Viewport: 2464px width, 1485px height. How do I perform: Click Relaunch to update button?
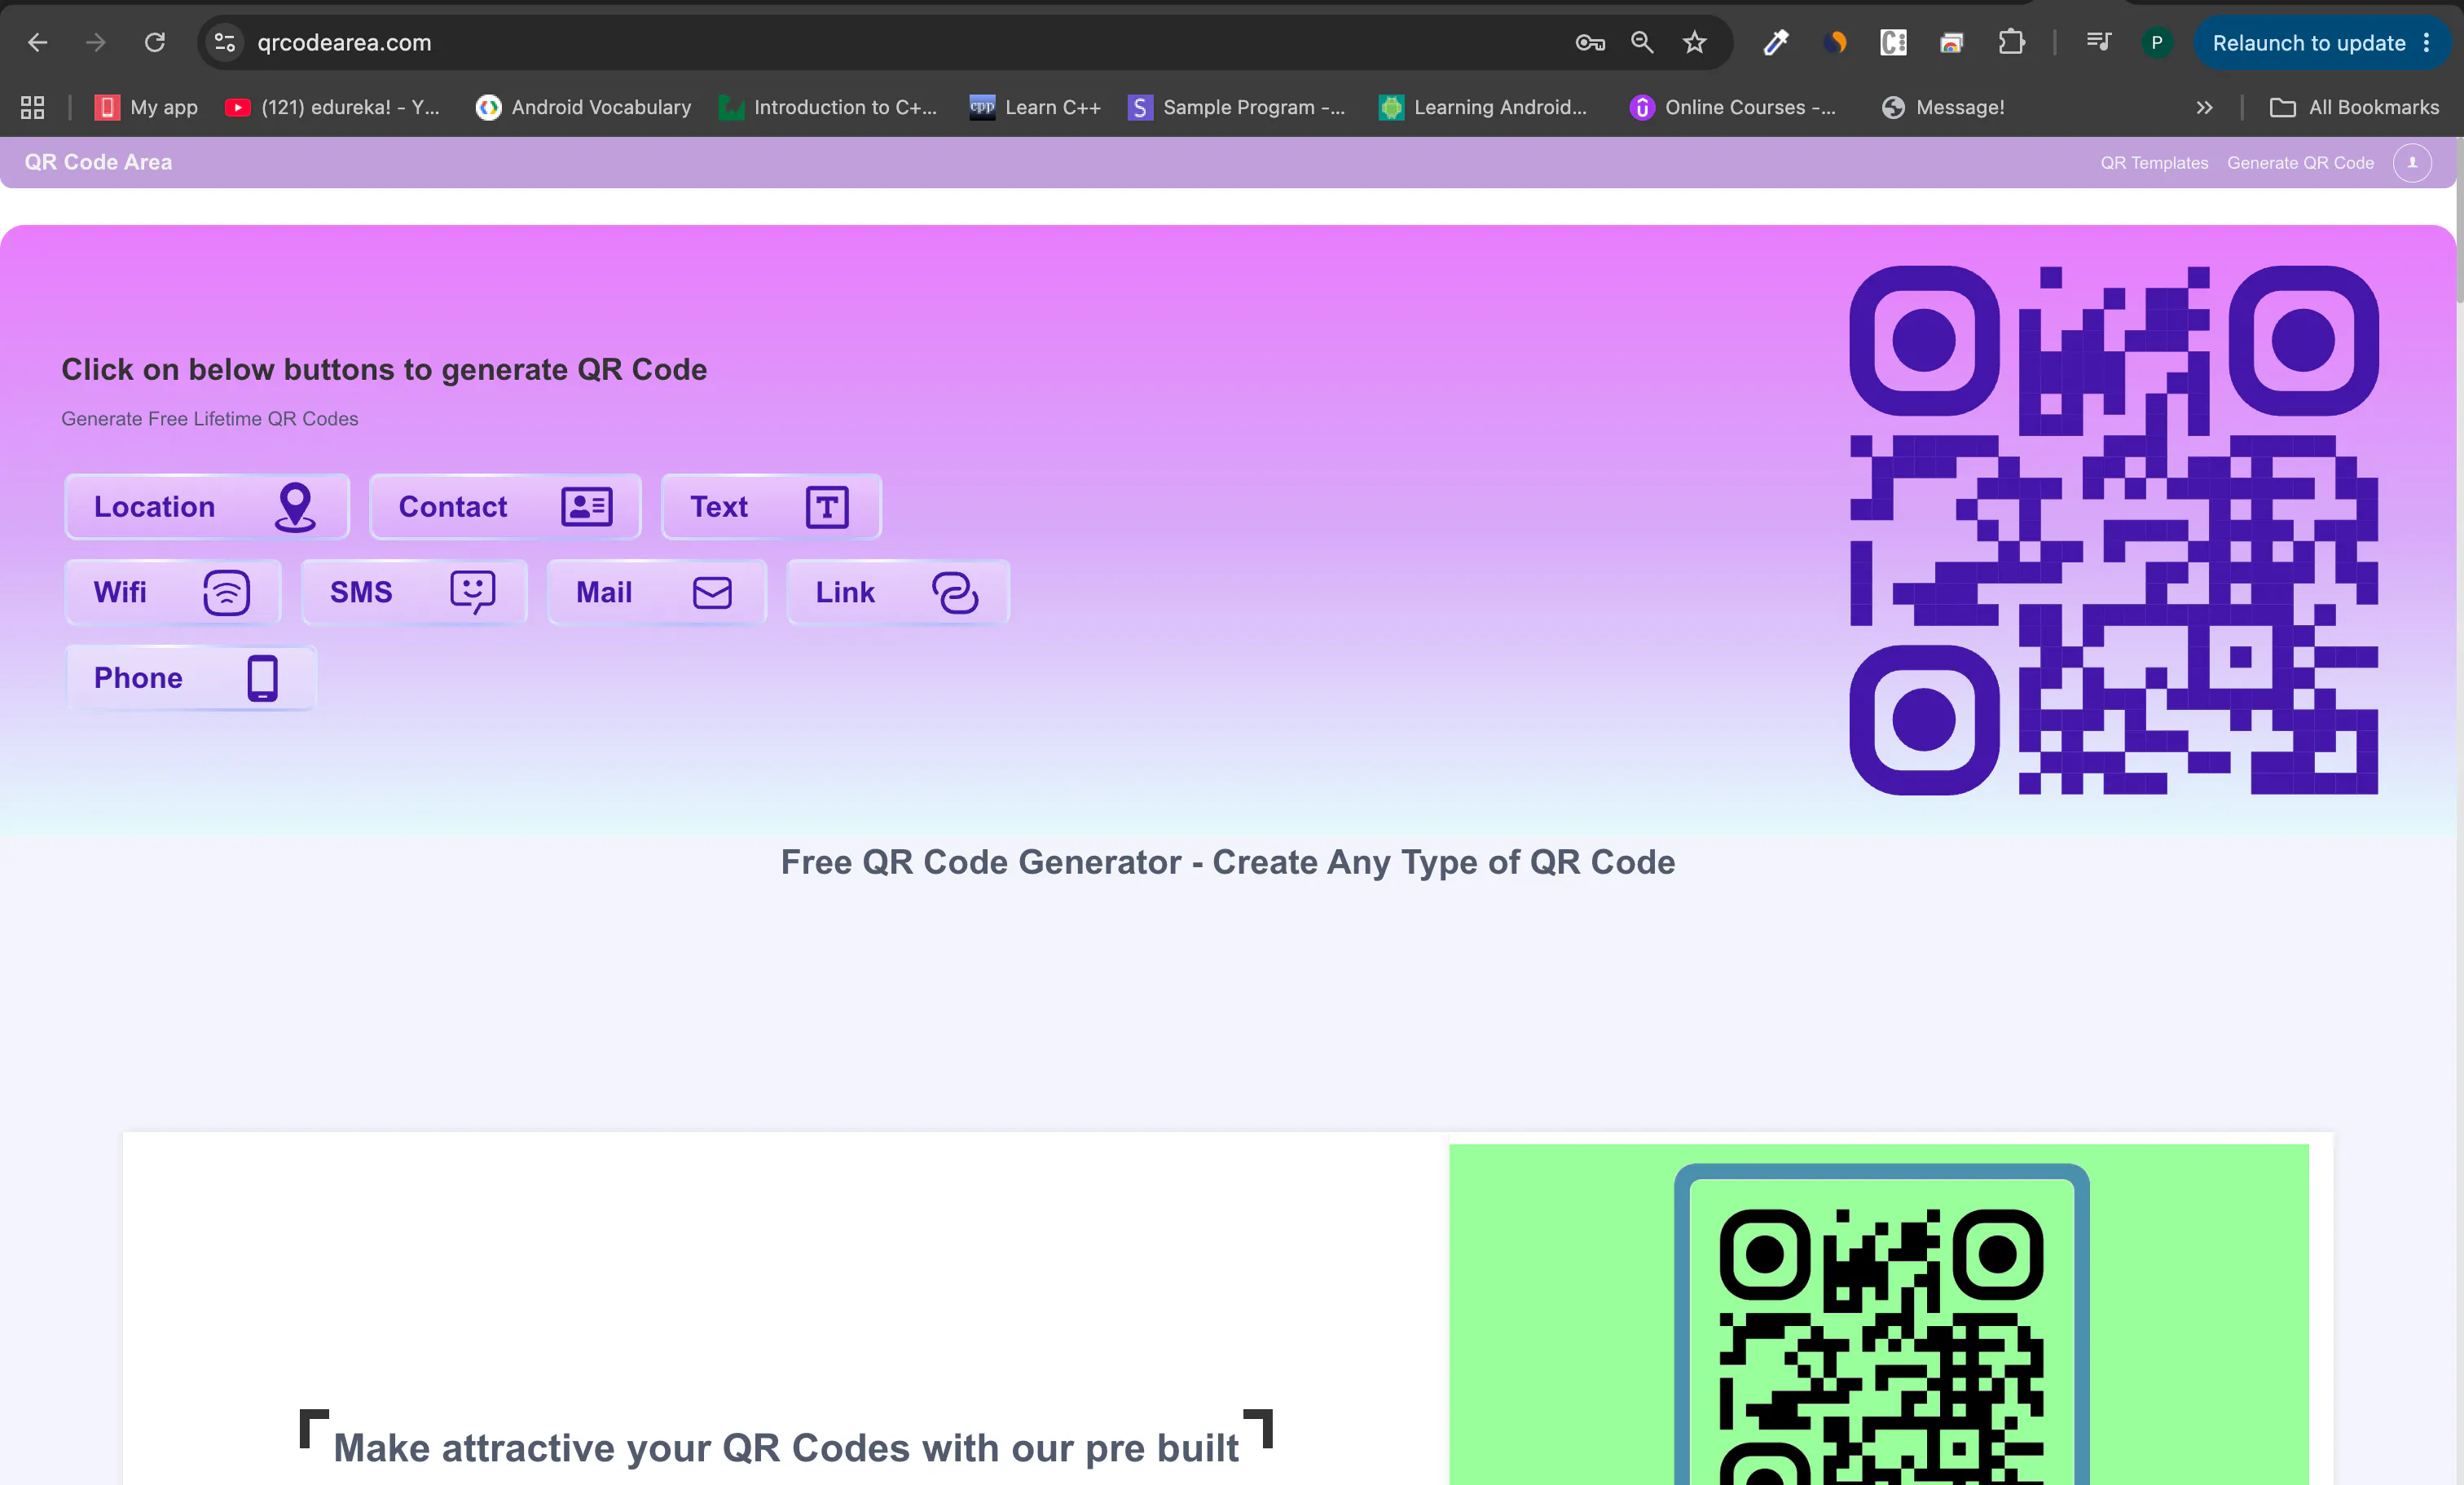[x=2308, y=43]
